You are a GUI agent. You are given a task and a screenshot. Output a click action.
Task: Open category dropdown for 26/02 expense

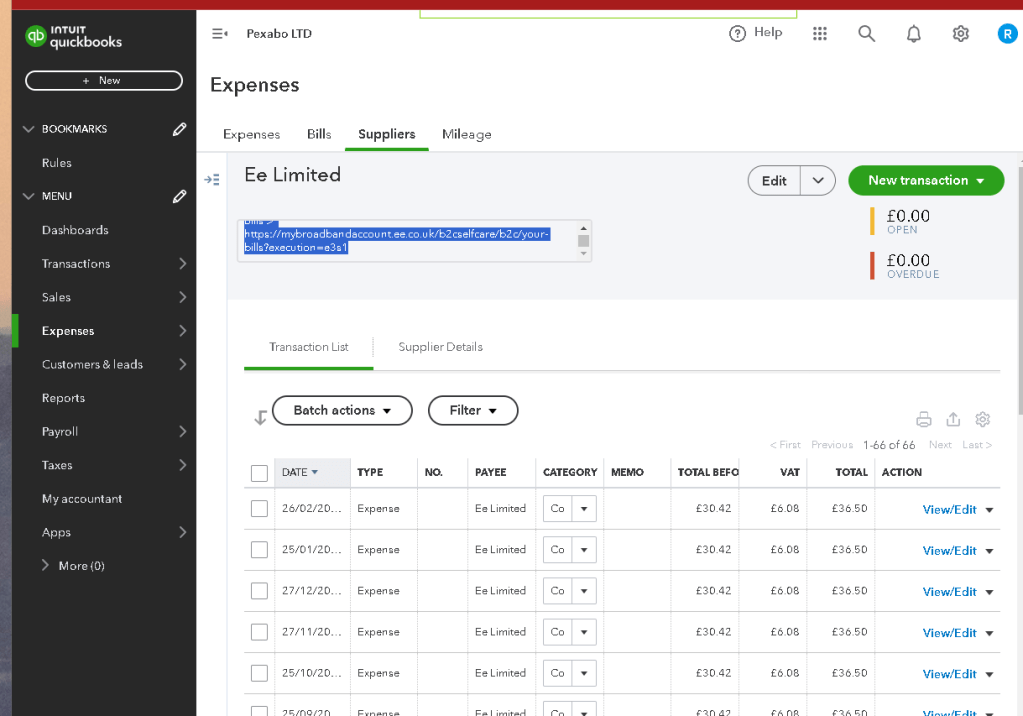(x=584, y=508)
